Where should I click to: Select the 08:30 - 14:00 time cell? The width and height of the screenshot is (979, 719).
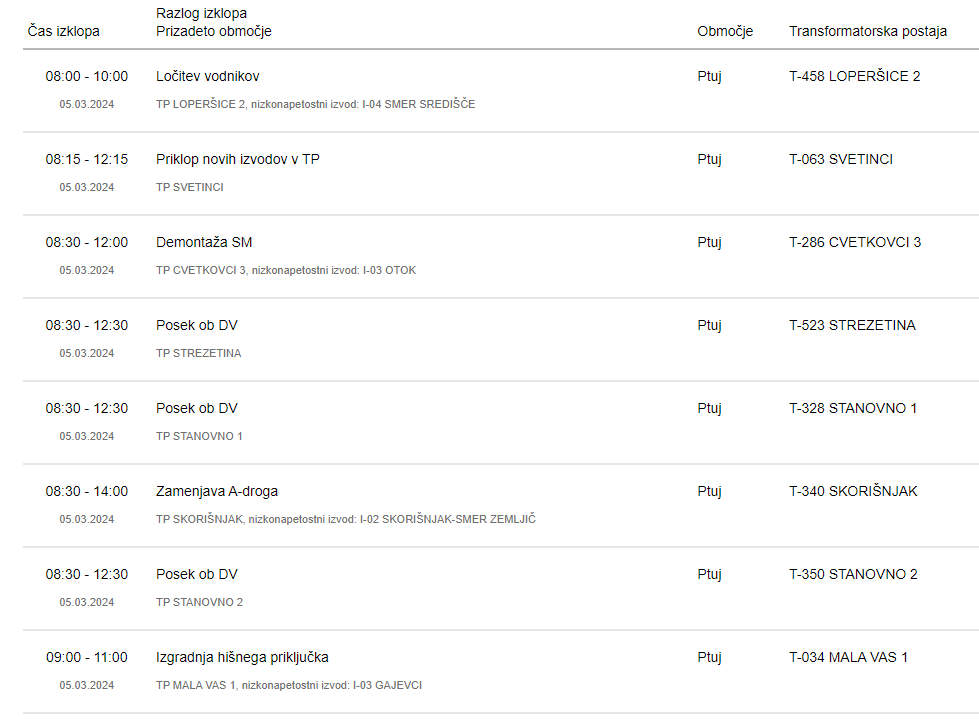87,491
